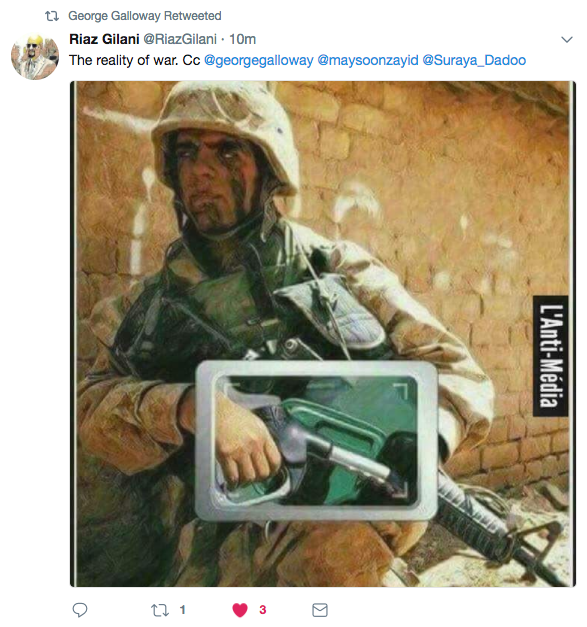The image size is (587, 627).
Task: Click the tweet text "The reality of war"
Action: [x=123, y=60]
